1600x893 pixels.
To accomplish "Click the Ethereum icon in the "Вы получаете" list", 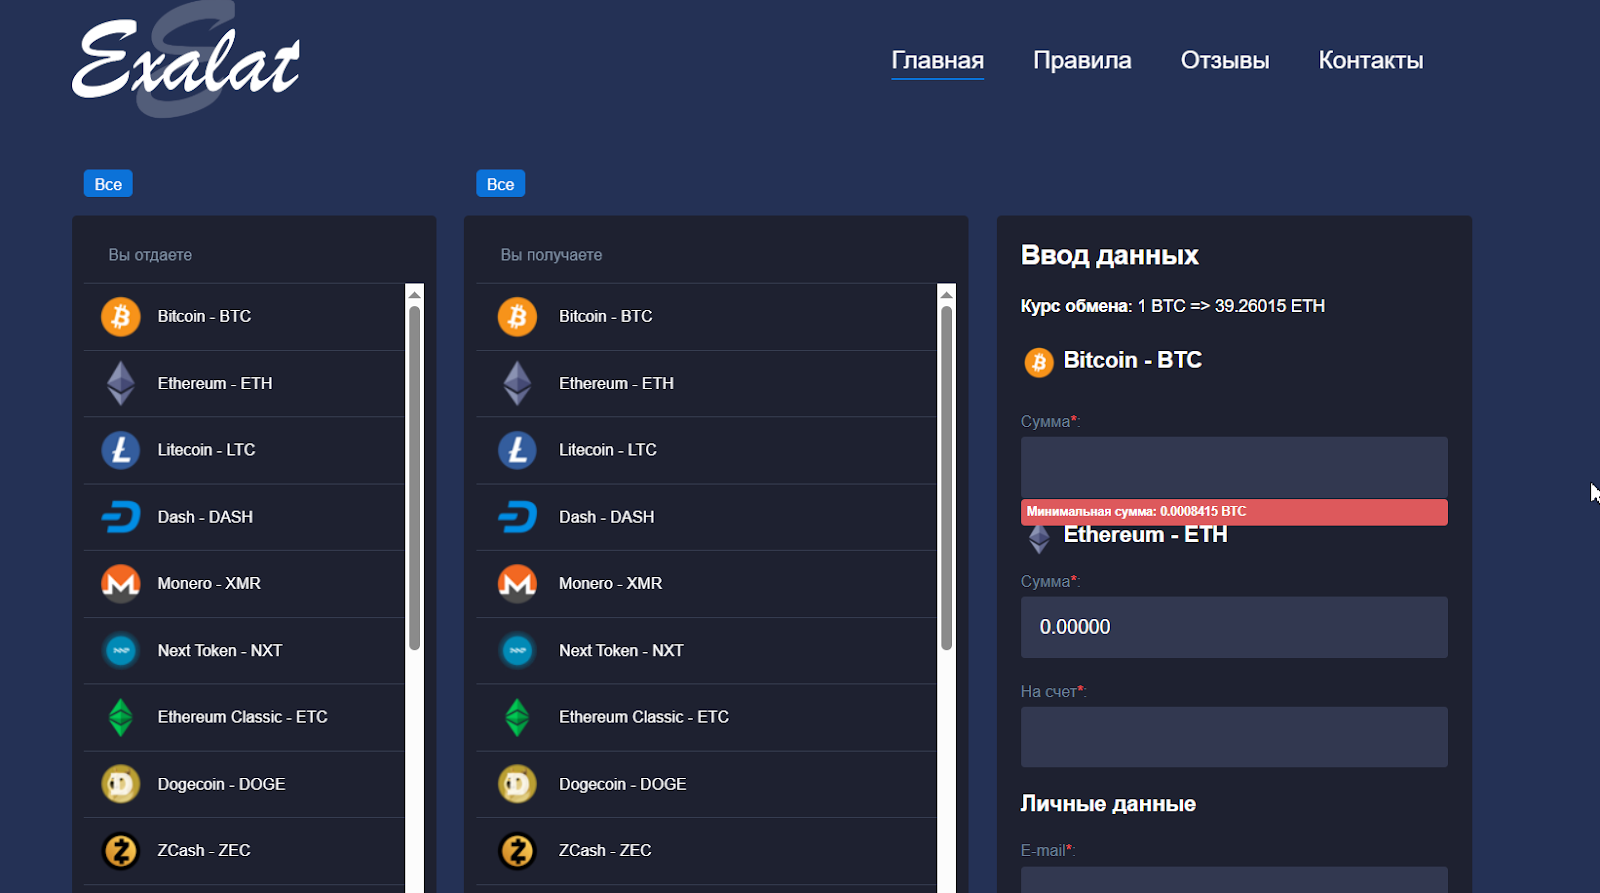I will (x=517, y=383).
